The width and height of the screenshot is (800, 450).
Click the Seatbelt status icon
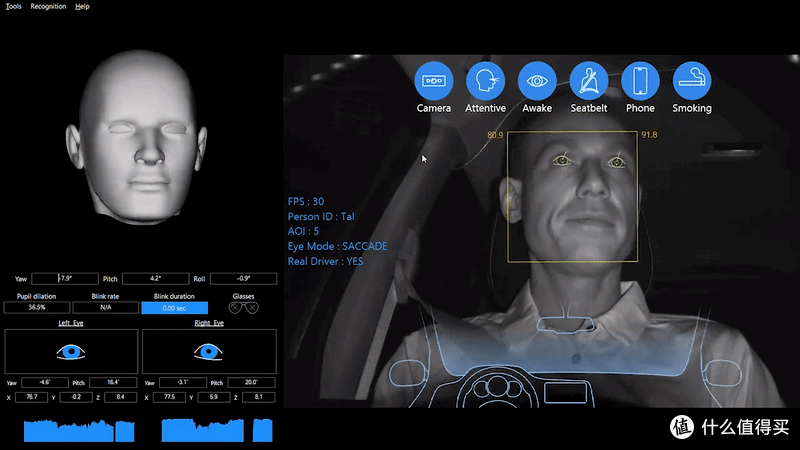click(x=588, y=81)
